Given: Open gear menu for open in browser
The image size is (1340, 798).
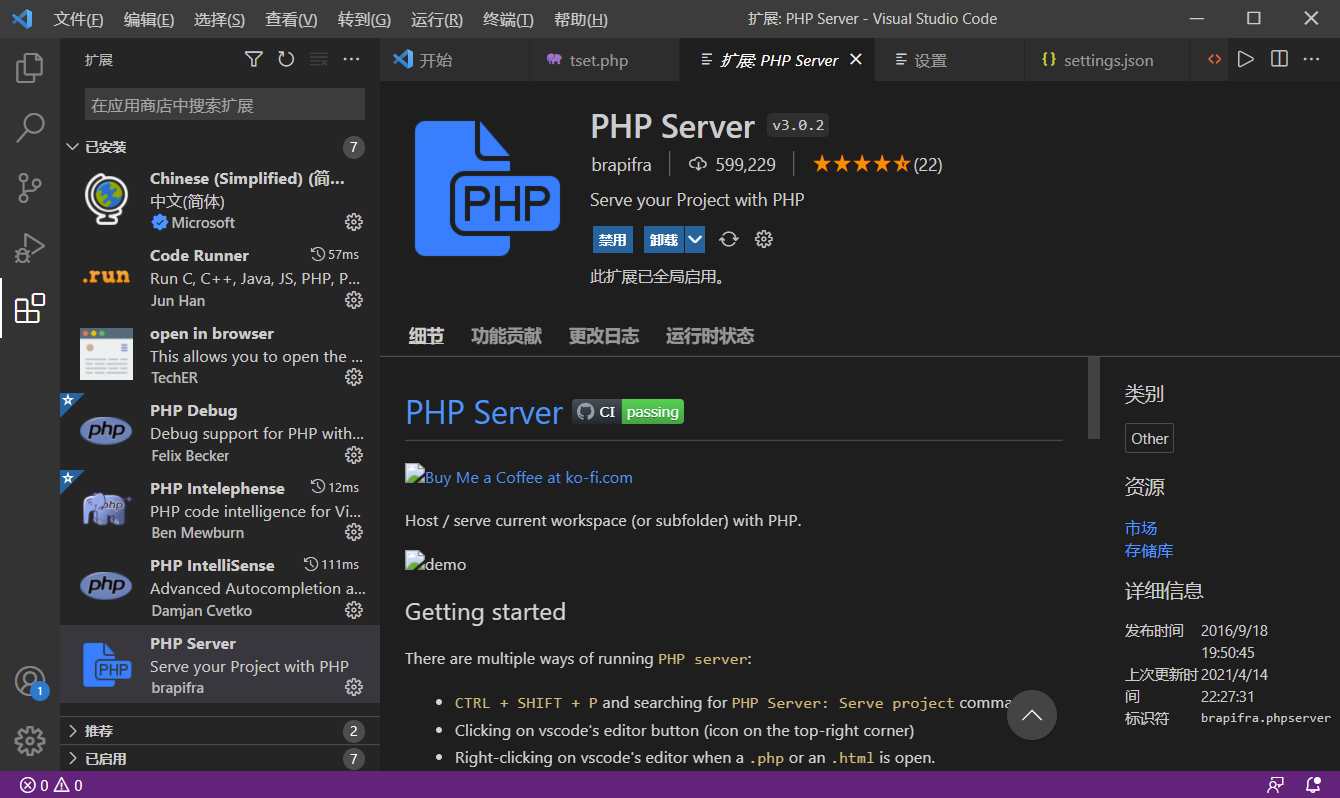Looking at the screenshot, I should pyautogui.click(x=354, y=376).
